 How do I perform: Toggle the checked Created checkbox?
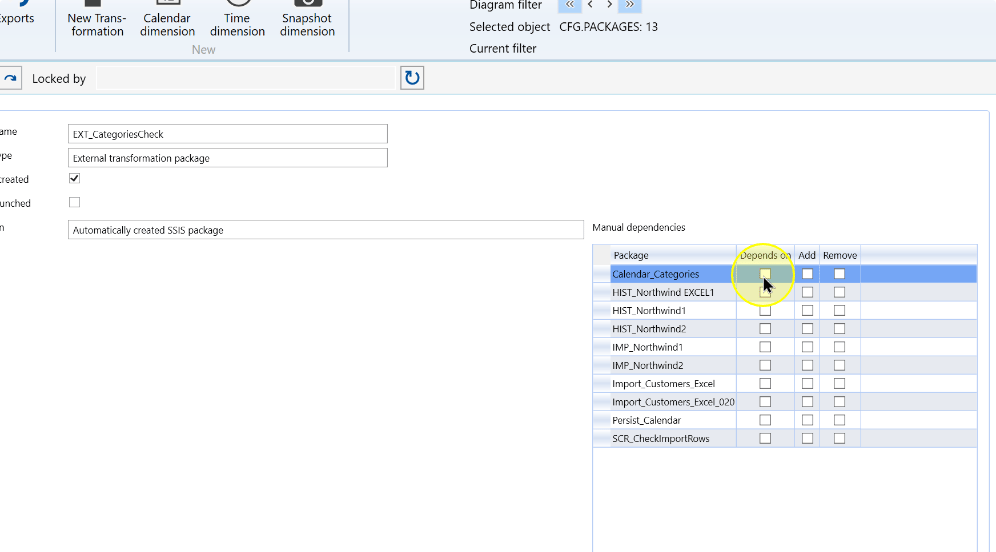(x=74, y=178)
